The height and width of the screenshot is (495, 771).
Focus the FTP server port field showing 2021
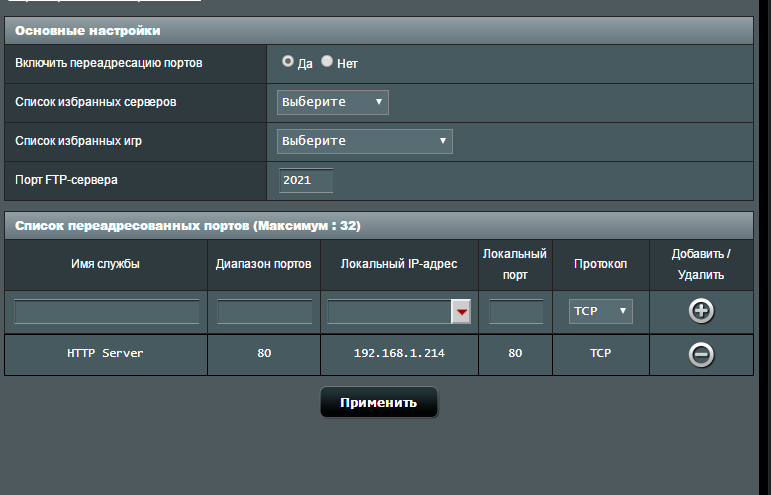pos(306,180)
